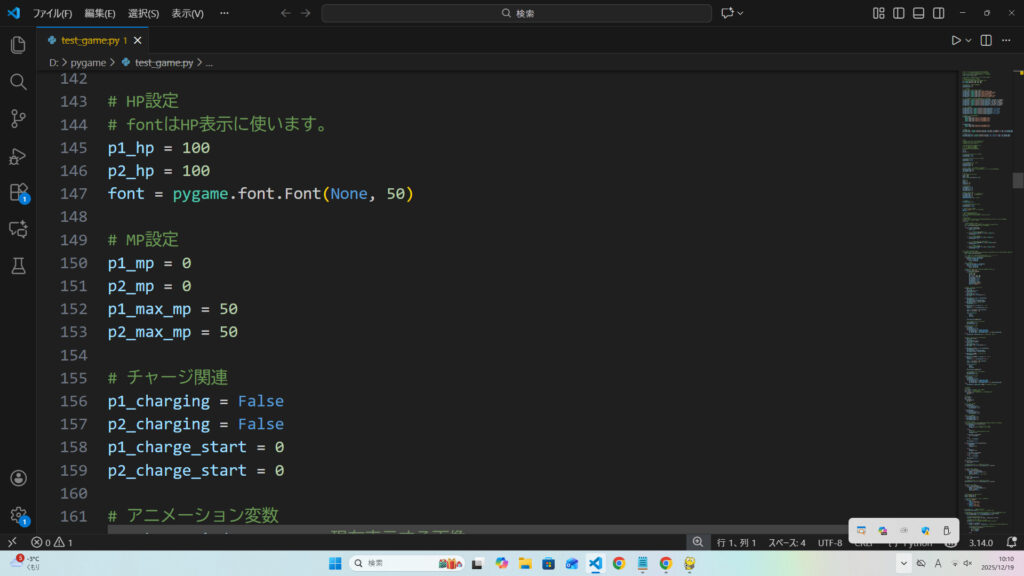Toggle the secondary side bar visibility
1024x576 pixels.
tap(939, 13)
